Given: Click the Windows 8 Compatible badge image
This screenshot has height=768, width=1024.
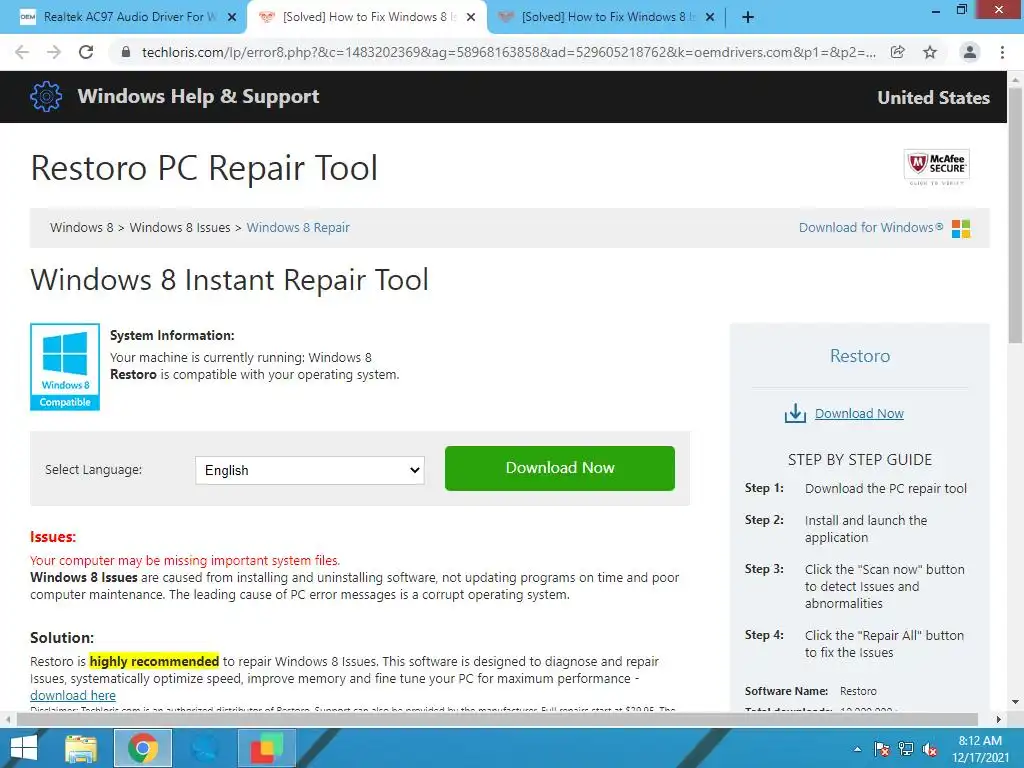Looking at the screenshot, I should pyautogui.click(x=65, y=367).
